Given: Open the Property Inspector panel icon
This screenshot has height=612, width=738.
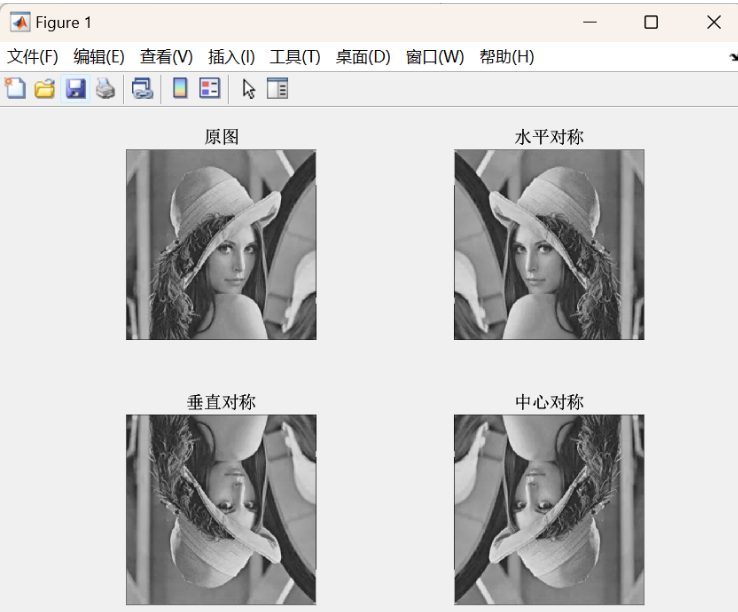Looking at the screenshot, I should 277,88.
